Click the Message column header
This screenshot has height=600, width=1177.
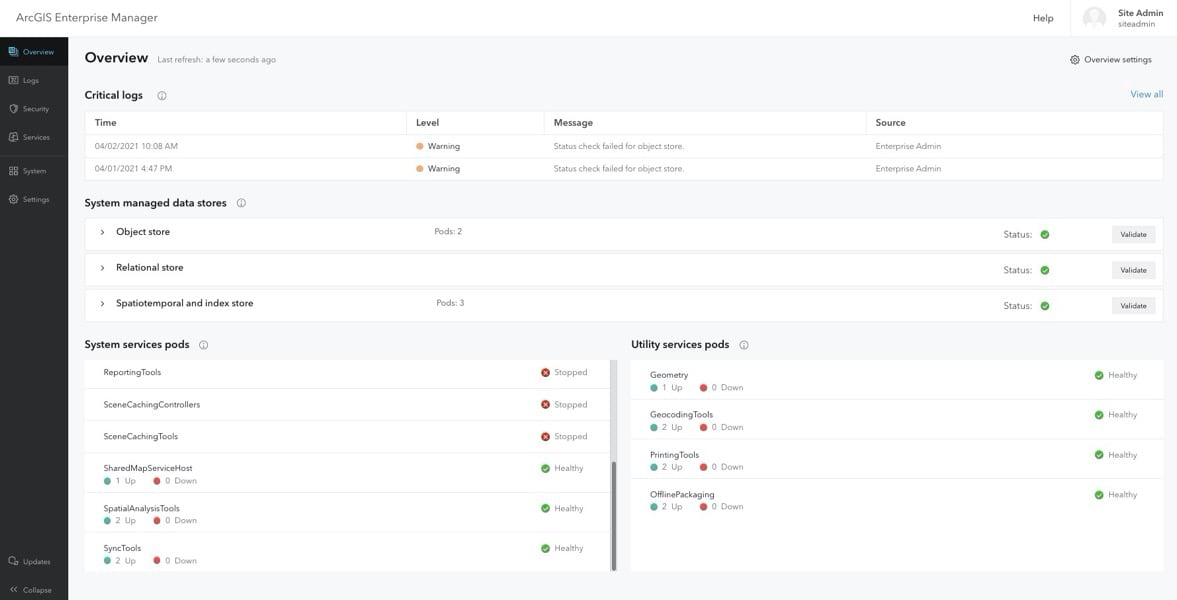pyautogui.click(x=573, y=122)
